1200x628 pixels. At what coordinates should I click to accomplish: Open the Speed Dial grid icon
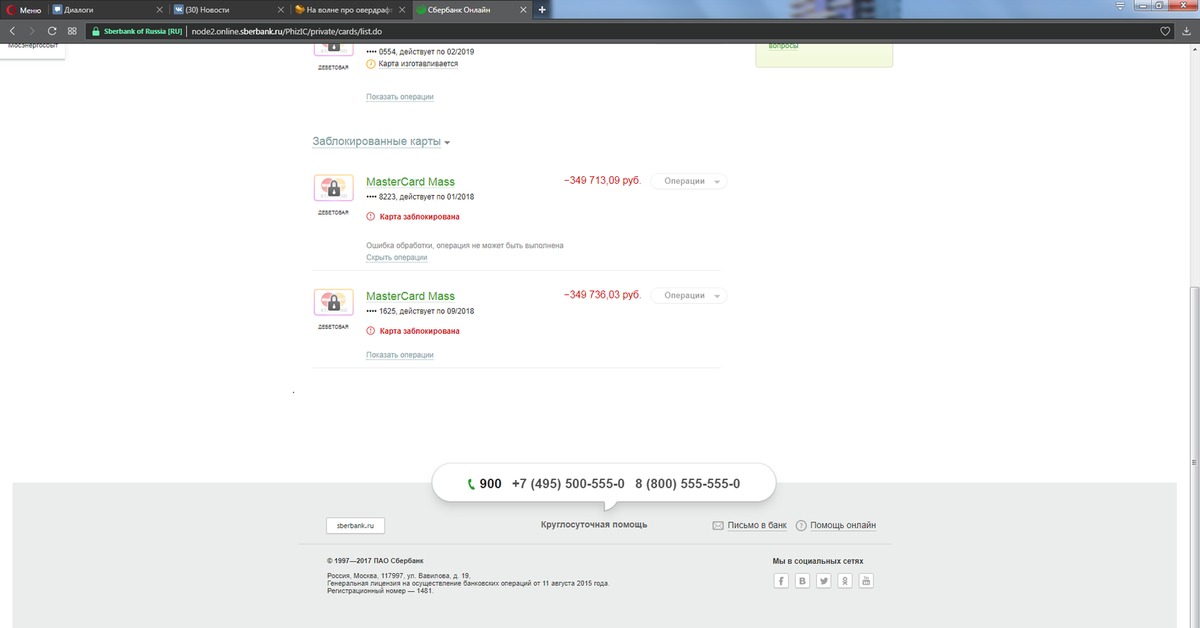click(72, 31)
